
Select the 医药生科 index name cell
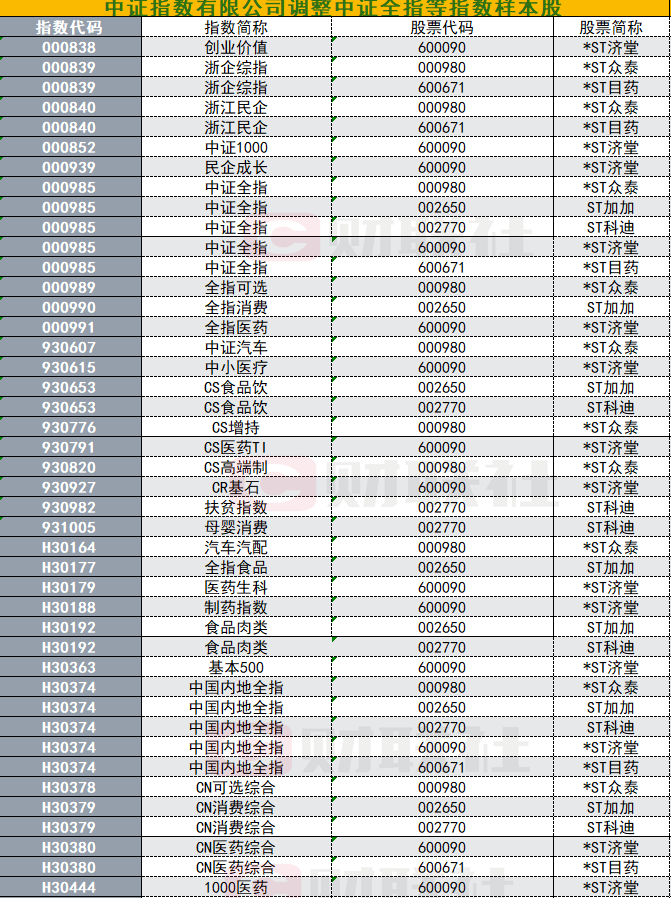[236, 588]
